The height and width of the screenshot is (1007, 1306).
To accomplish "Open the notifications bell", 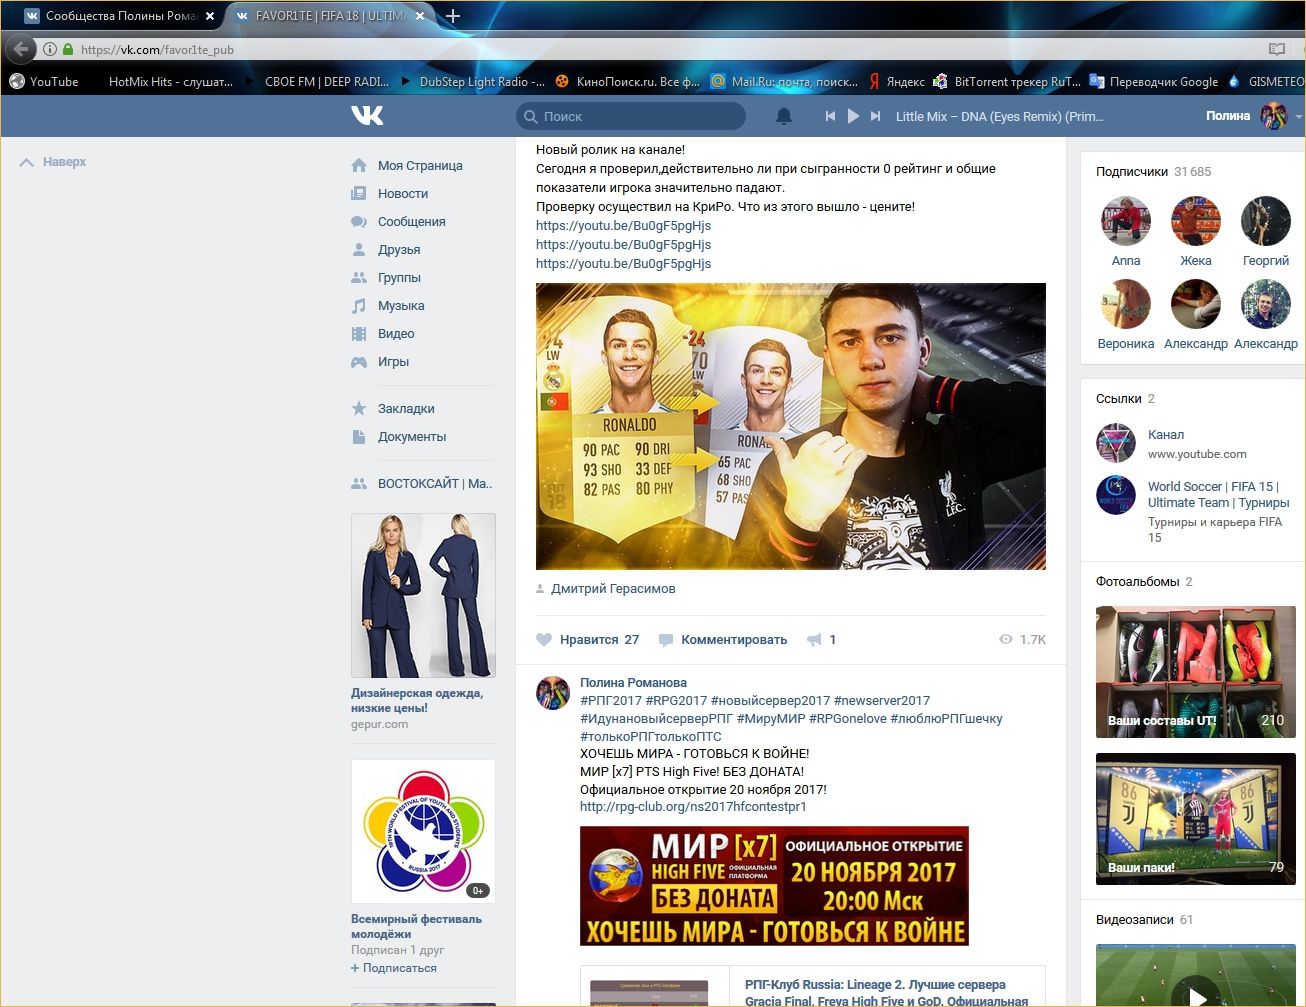I will pos(784,116).
